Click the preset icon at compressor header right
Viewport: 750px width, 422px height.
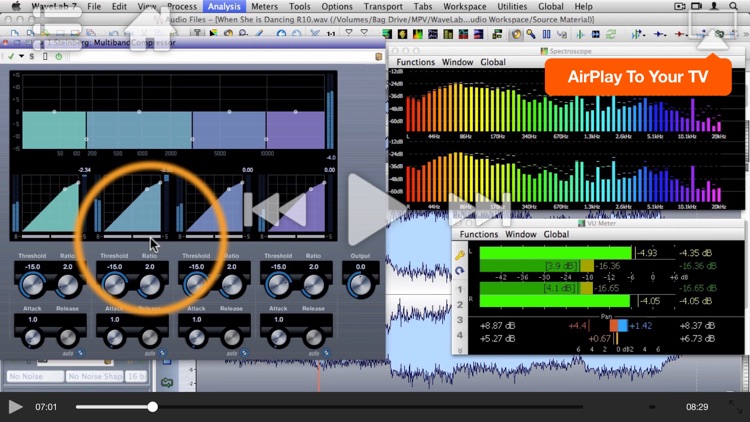click(x=379, y=56)
